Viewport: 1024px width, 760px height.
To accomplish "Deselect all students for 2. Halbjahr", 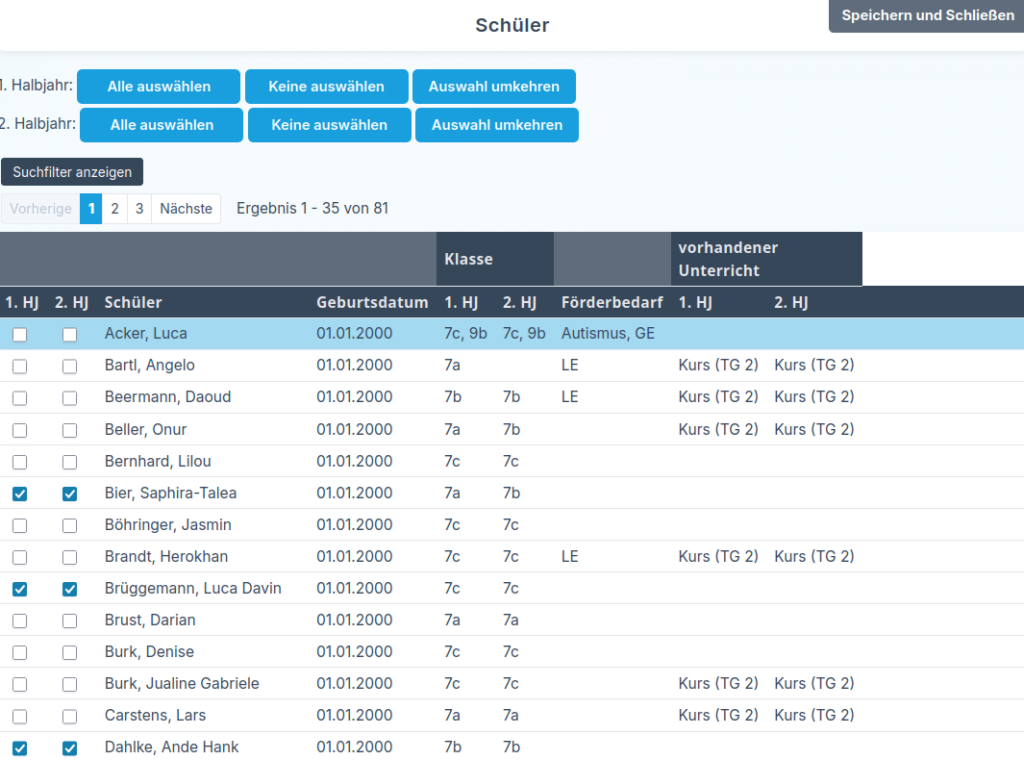I will tap(329, 125).
